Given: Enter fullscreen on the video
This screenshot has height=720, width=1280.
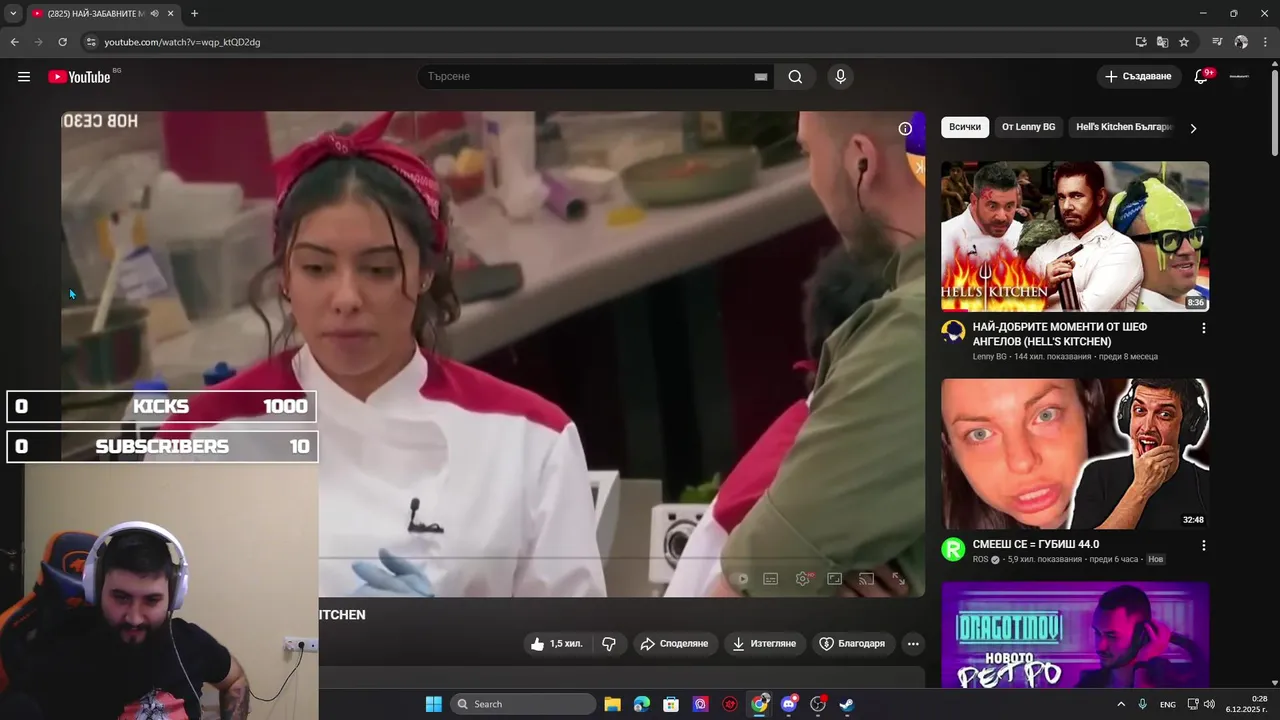Looking at the screenshot, I should tap(899, 579).
